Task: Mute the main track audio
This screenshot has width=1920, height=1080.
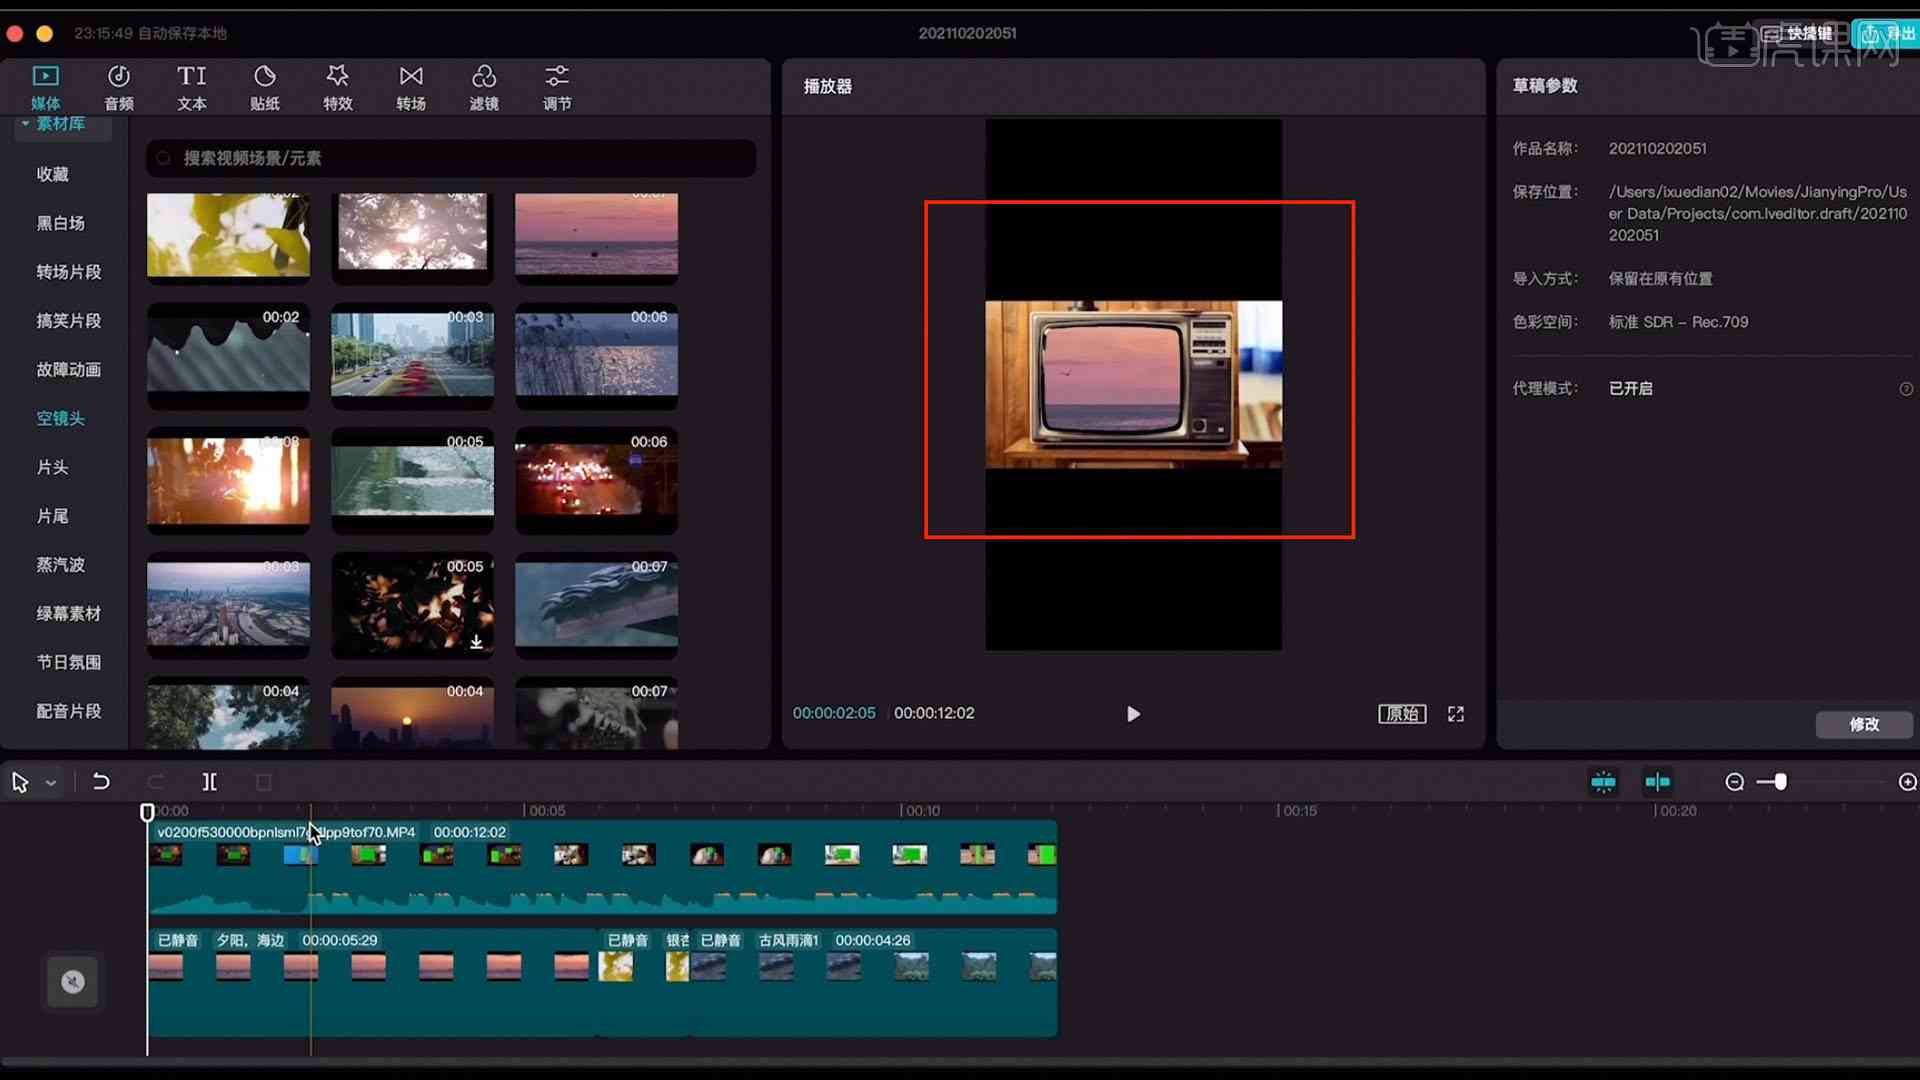Action: (73, 982)
